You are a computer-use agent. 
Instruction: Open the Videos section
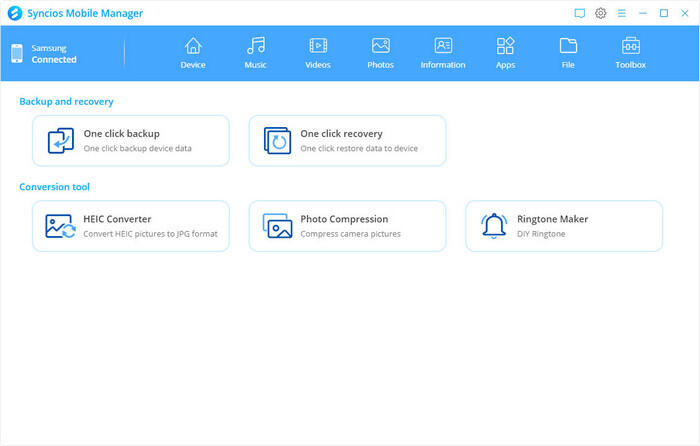tap(318, 52)
